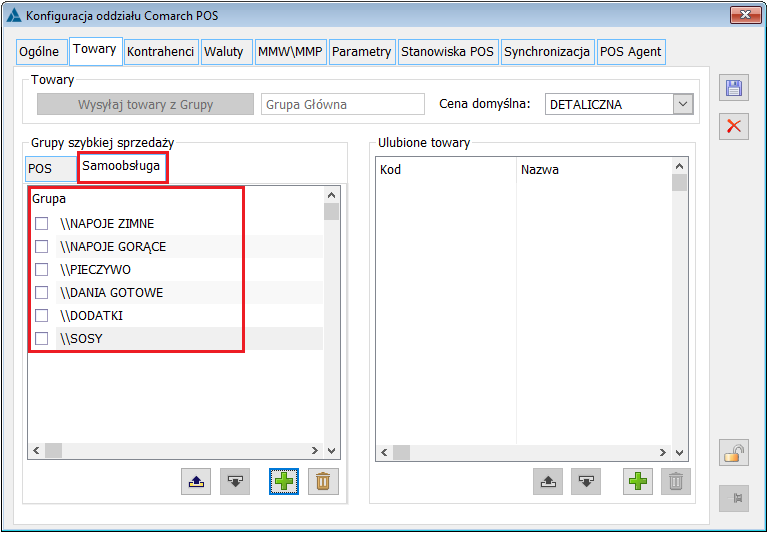
Task: Check the \\NAPOJE GORĄCE group checkbox
Action: click(x=42, y=246)
